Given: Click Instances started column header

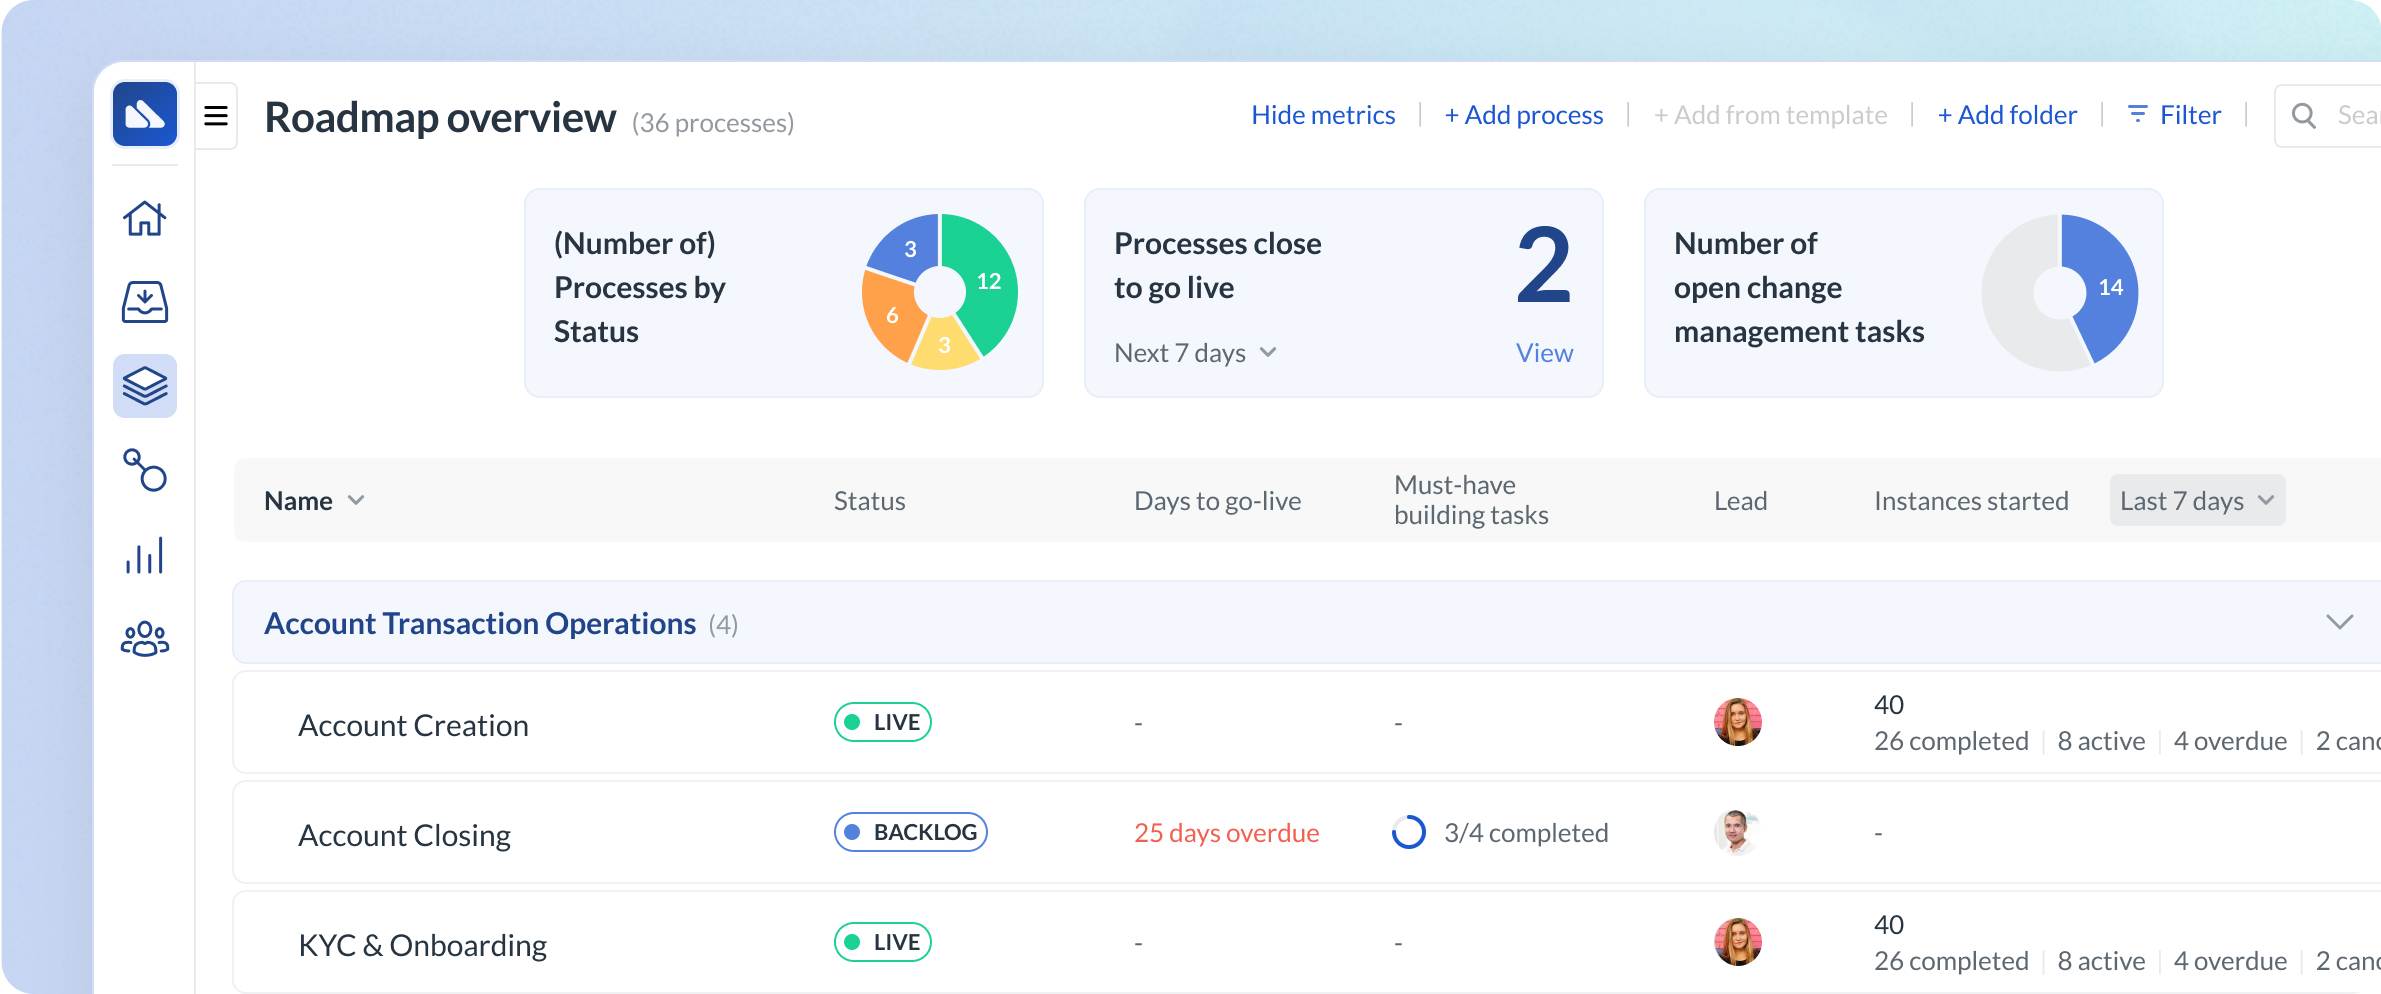Looking at the screenshot, I should tap(1971, 501).
